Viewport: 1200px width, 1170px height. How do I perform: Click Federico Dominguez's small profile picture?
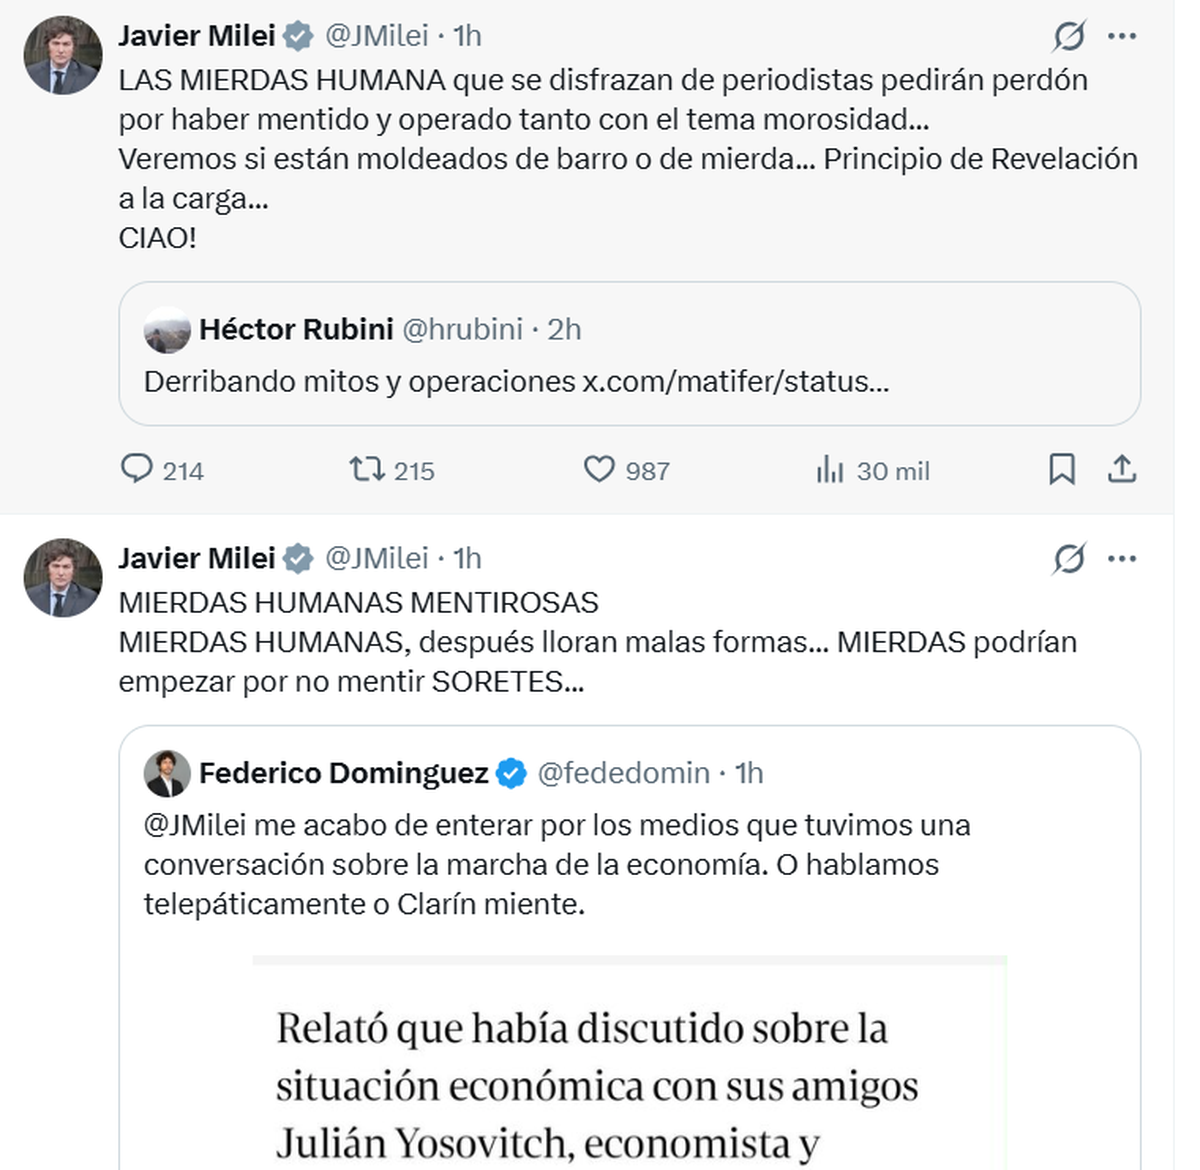167,773
